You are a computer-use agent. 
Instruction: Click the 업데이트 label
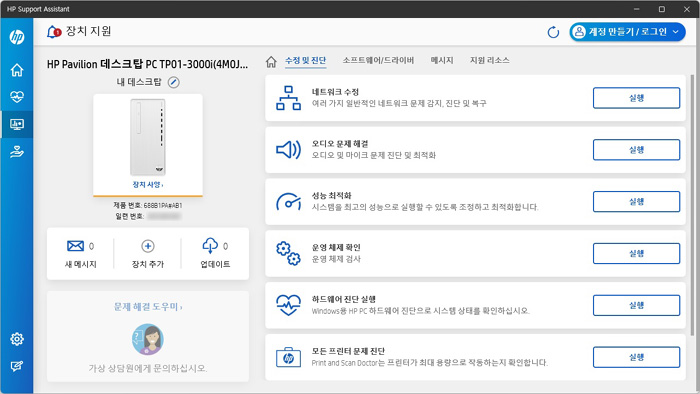[x=215, y=264]
